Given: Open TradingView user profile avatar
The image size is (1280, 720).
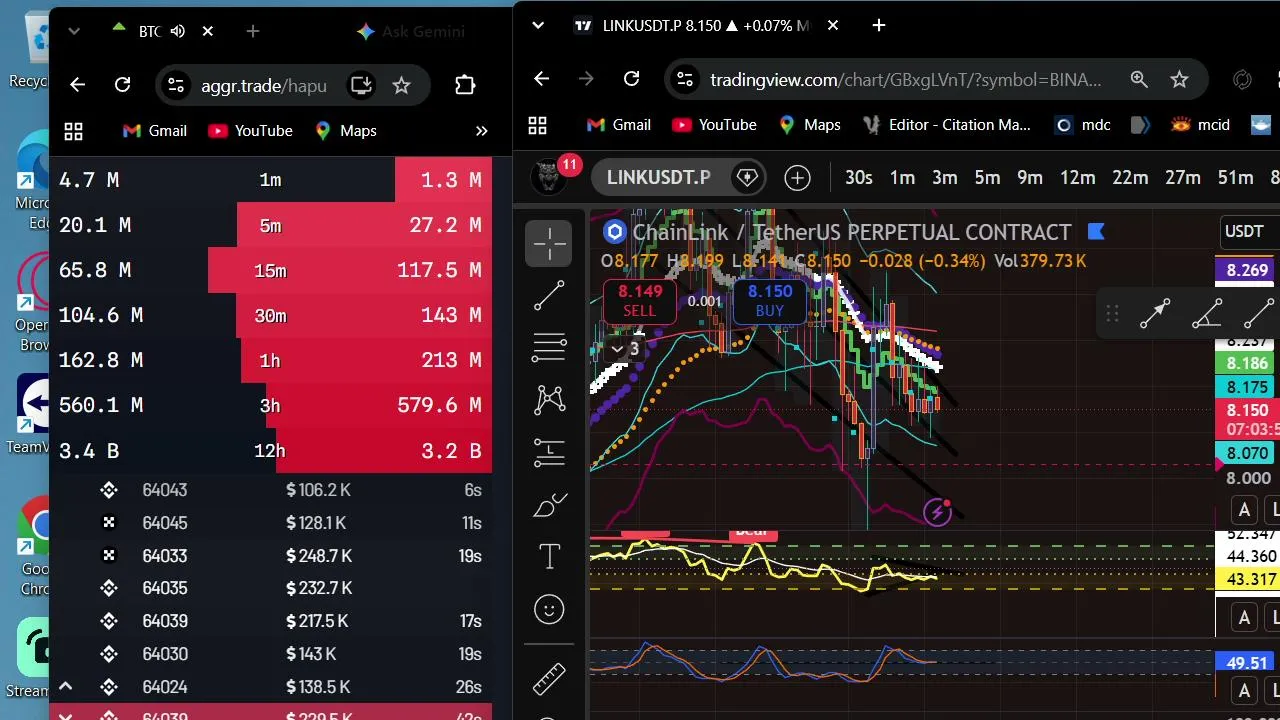Looking at the screenshot, I should [x=547, y=177].
